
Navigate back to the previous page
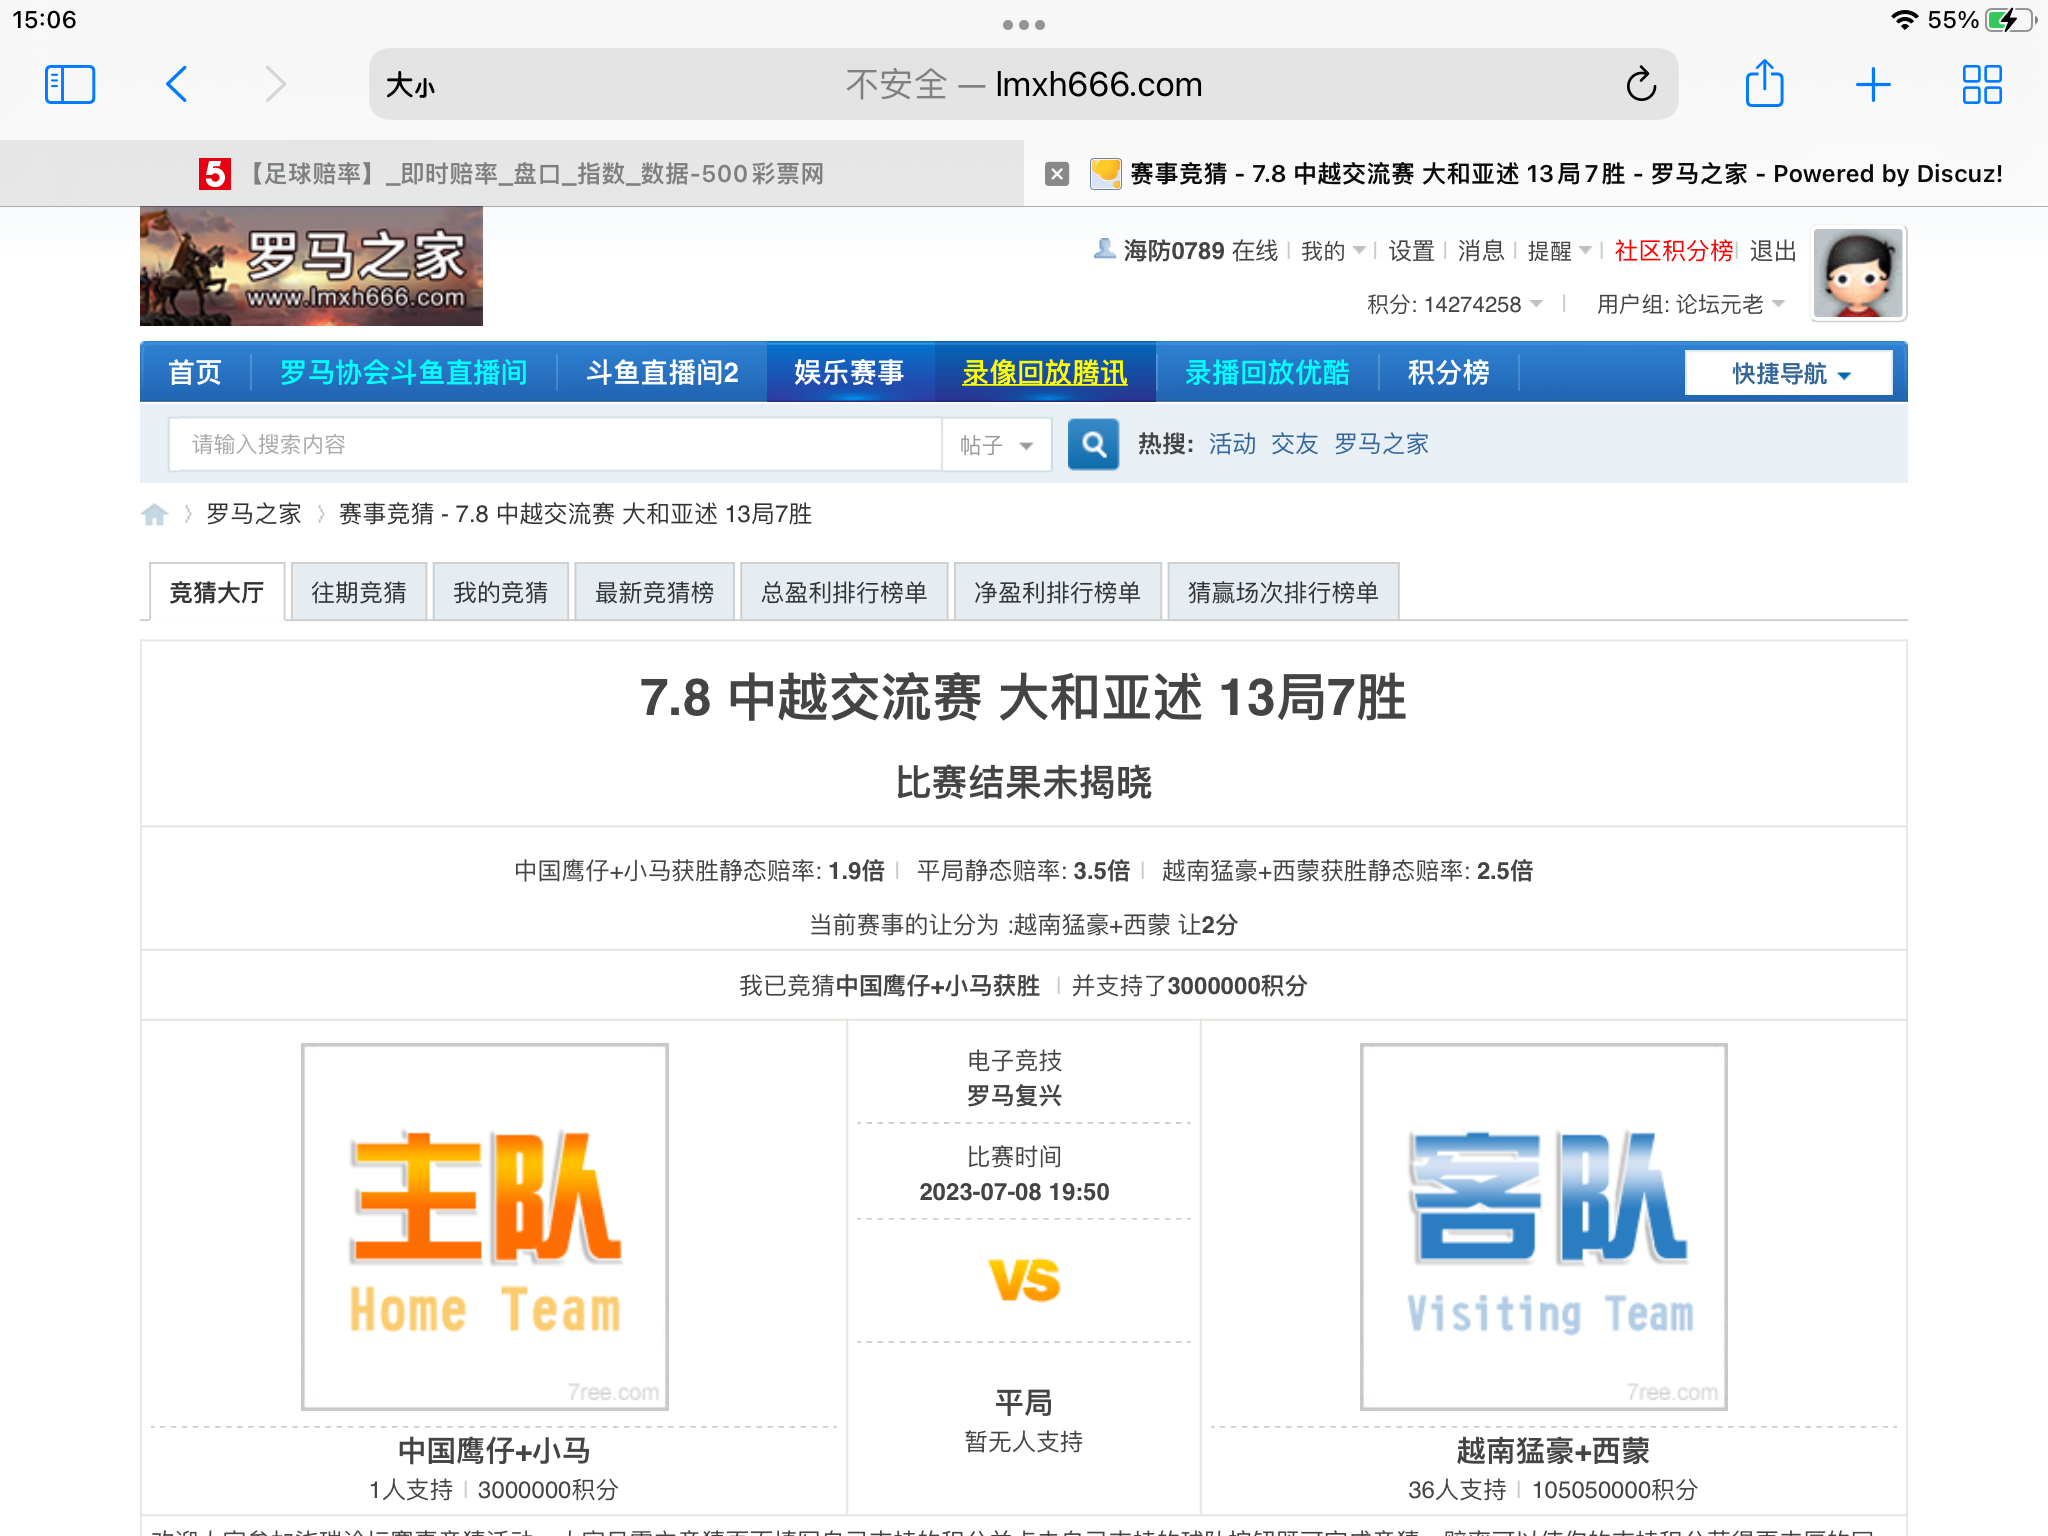click(x=176, y=84)
